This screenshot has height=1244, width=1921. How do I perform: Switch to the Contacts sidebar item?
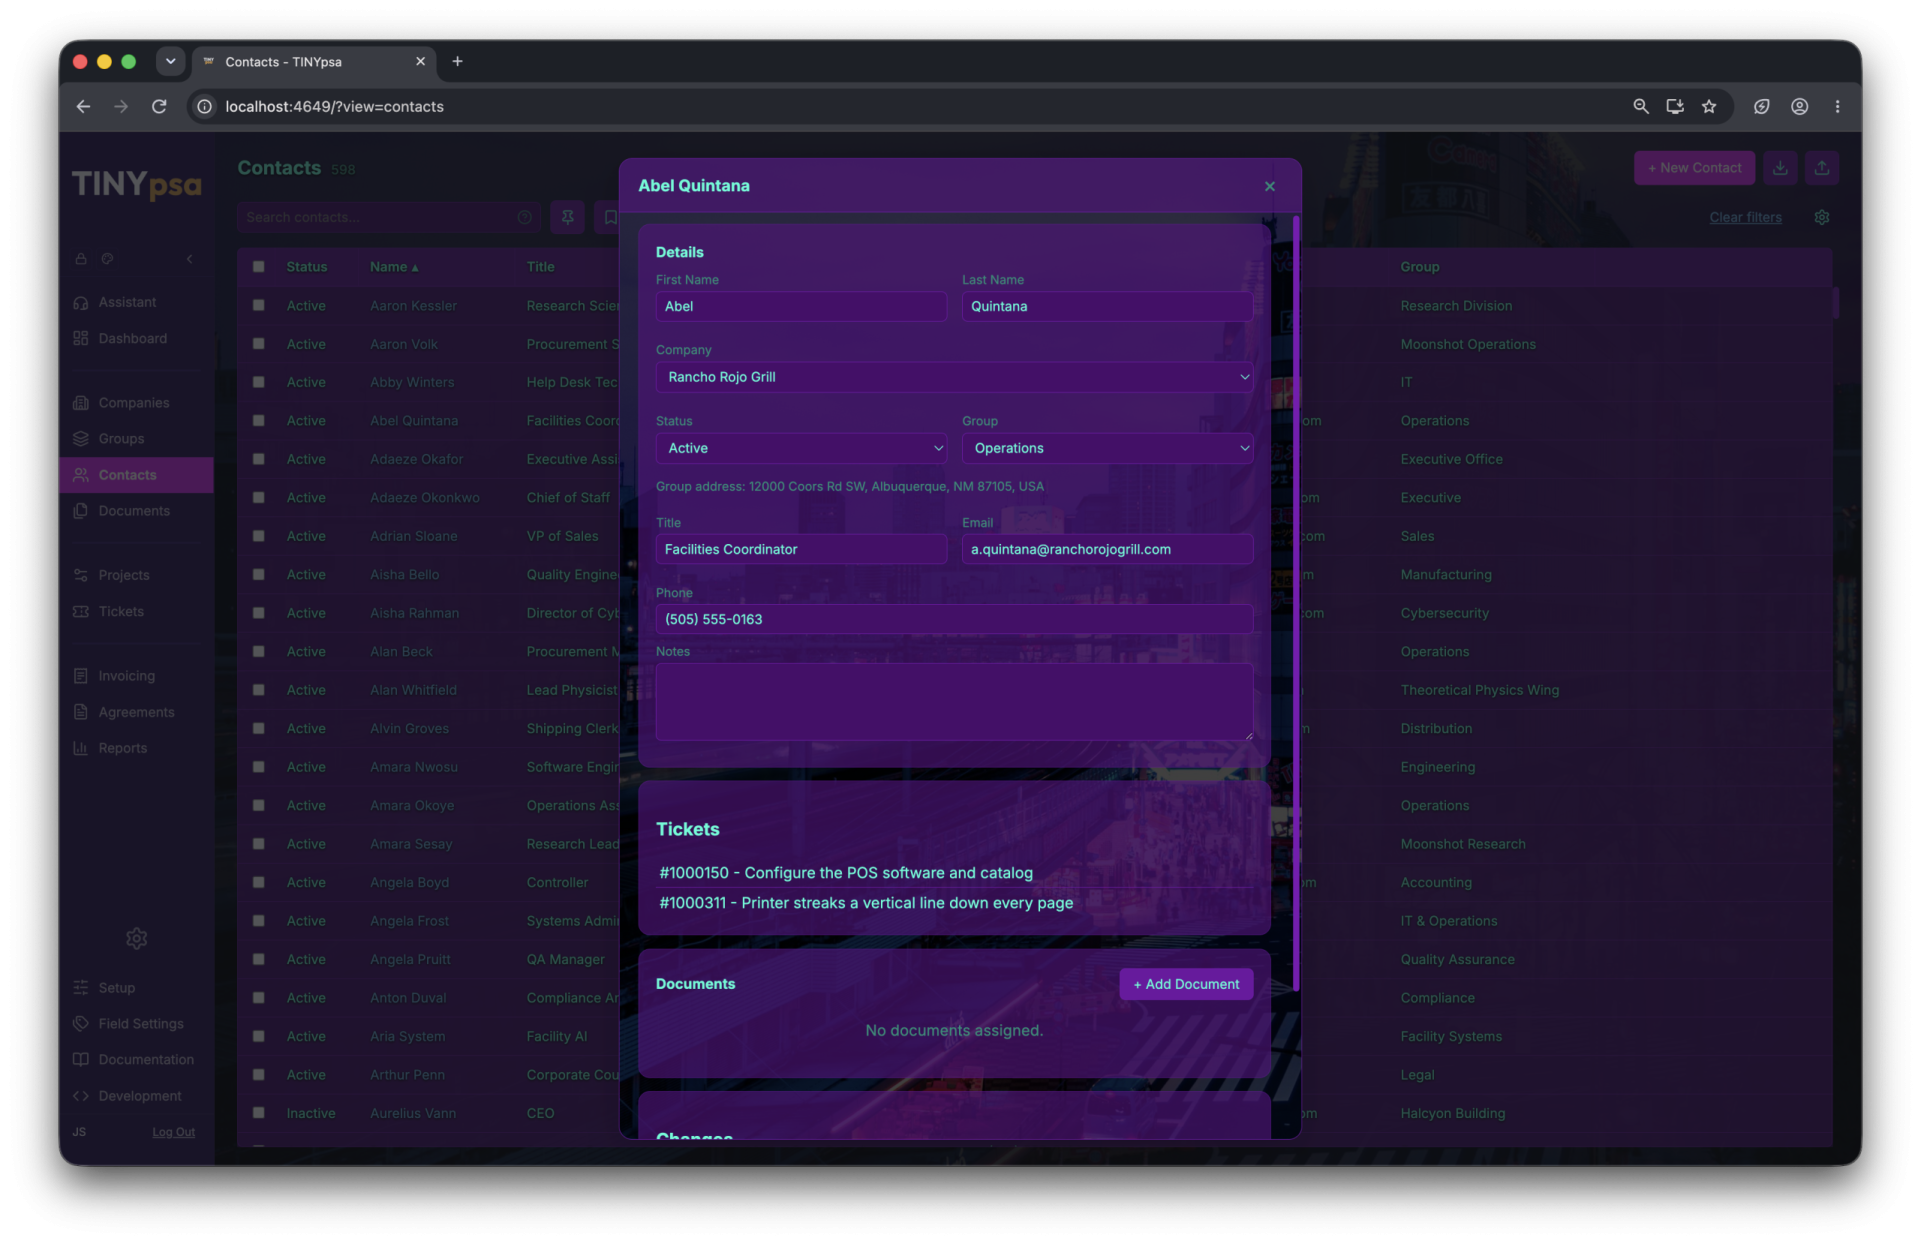[137, 475]
